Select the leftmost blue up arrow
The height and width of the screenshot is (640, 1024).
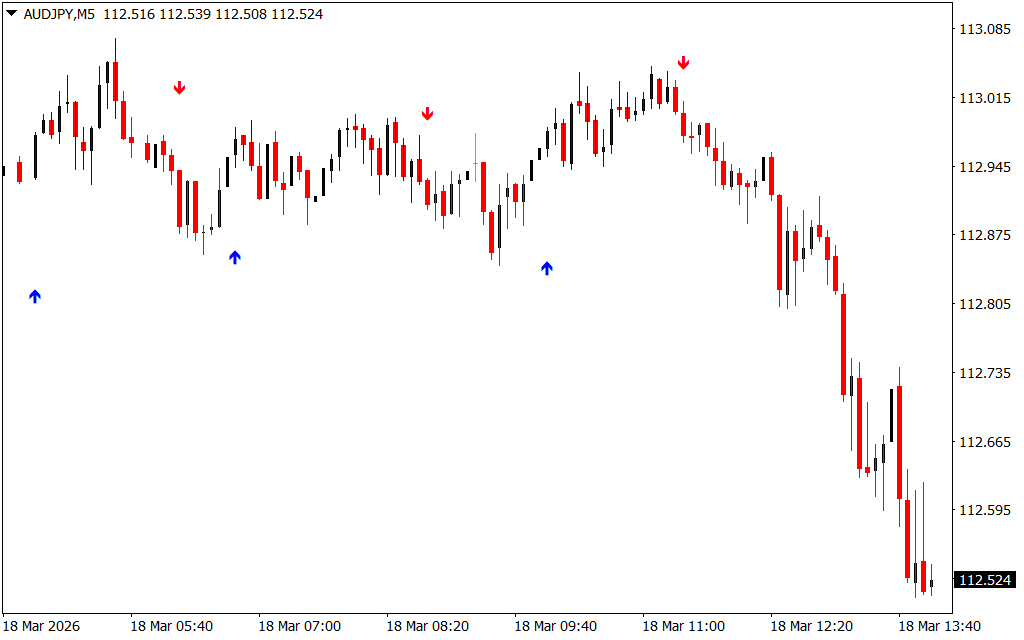click(35, 296)
